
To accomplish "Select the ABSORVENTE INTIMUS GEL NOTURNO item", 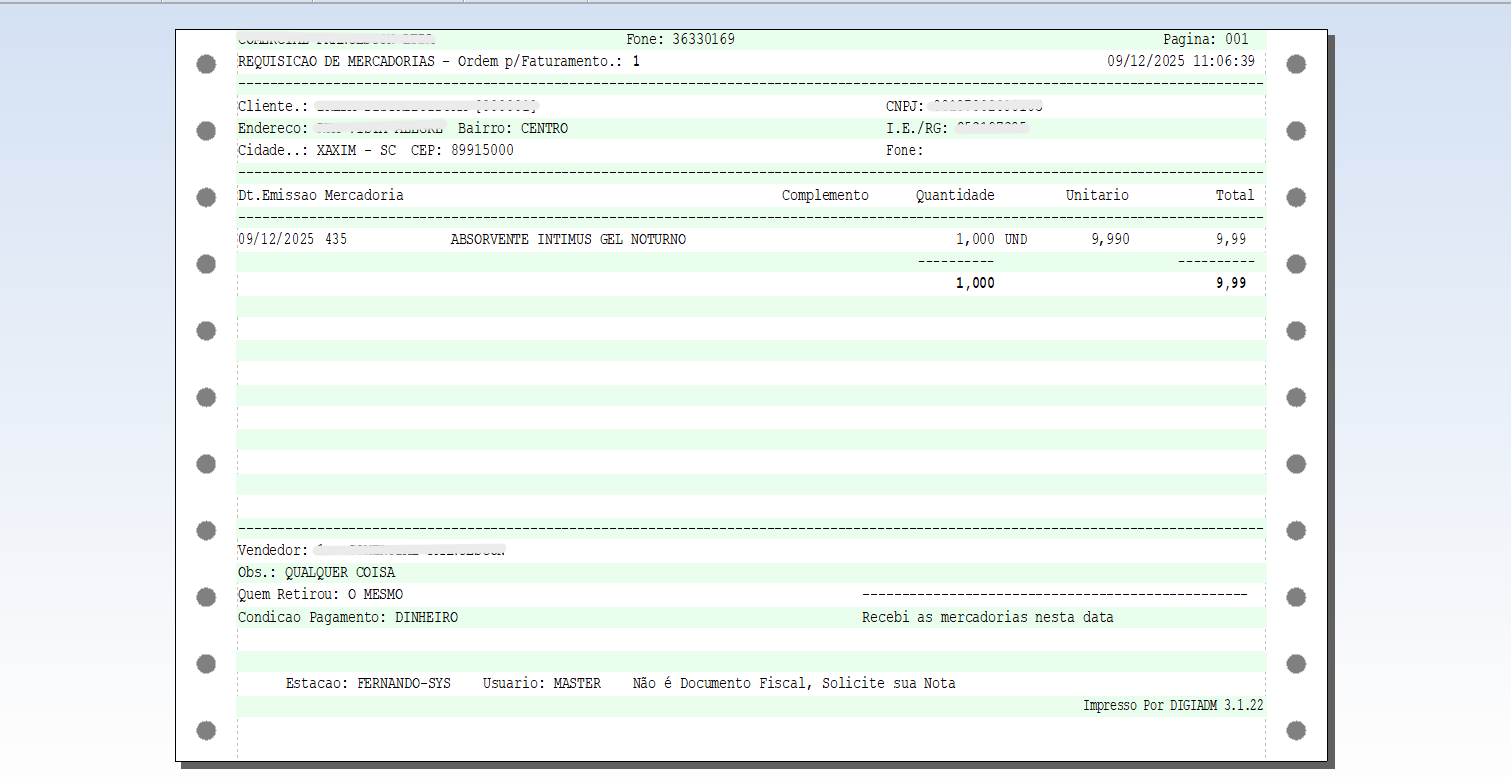I will 568,239.
